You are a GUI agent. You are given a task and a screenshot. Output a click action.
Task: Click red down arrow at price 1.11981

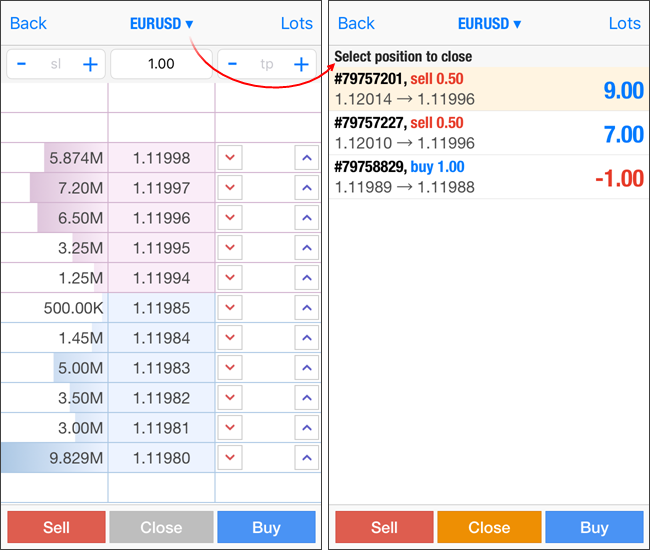click(x=231, y=428)
